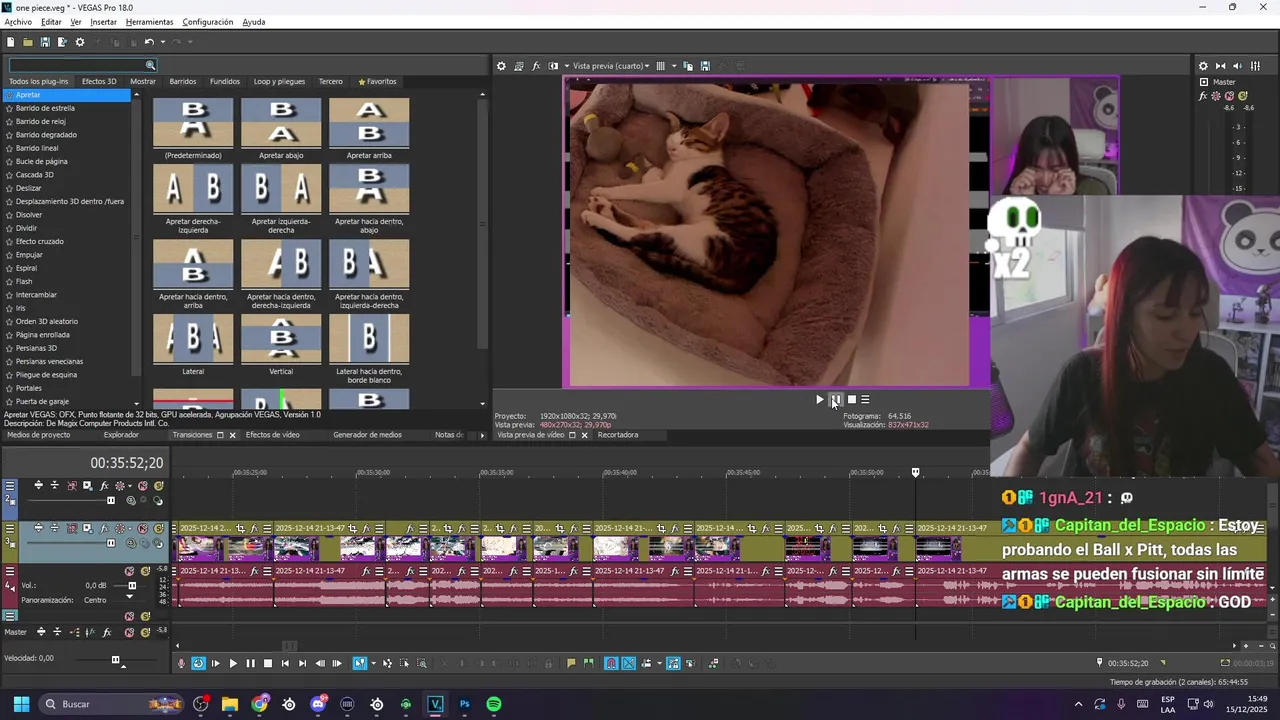1280x720 pixels.
Task: Pause playback in timeline transport
Action: point(251,663)
